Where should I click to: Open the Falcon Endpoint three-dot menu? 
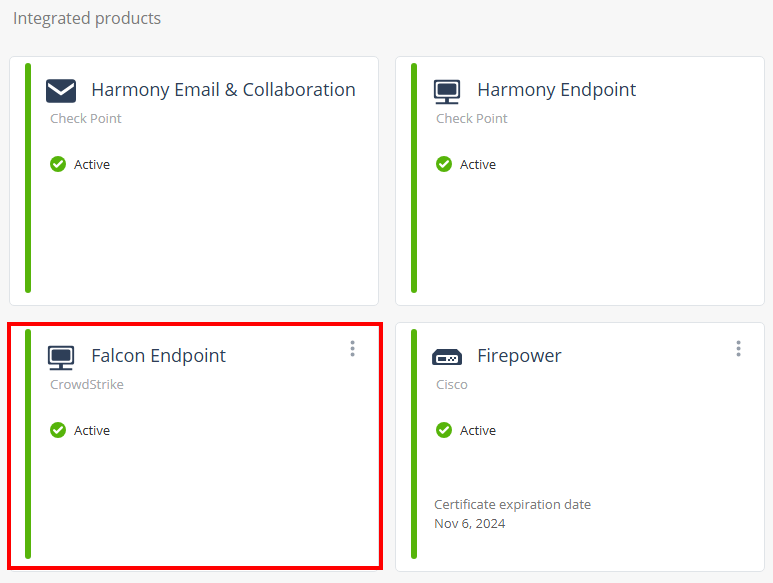point(352,348)
